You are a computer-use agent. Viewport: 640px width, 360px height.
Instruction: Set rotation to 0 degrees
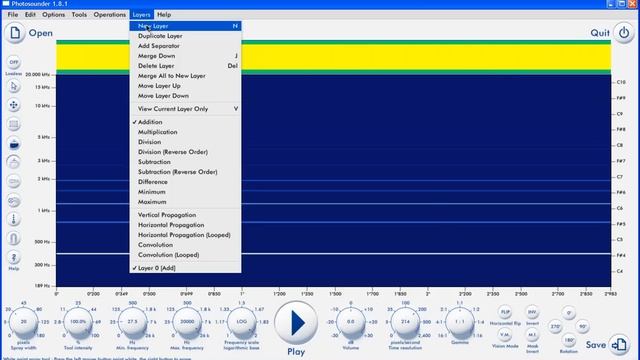[569, 313]
